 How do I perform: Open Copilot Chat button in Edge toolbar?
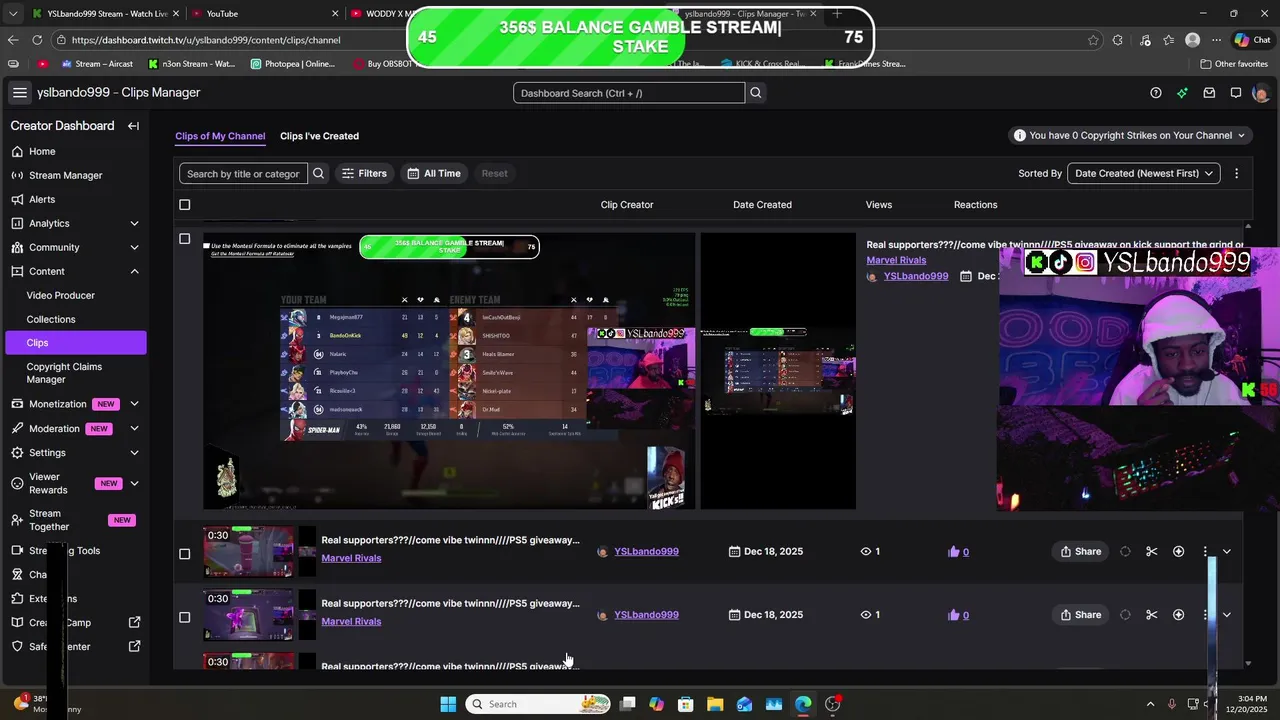[1254, 40]
